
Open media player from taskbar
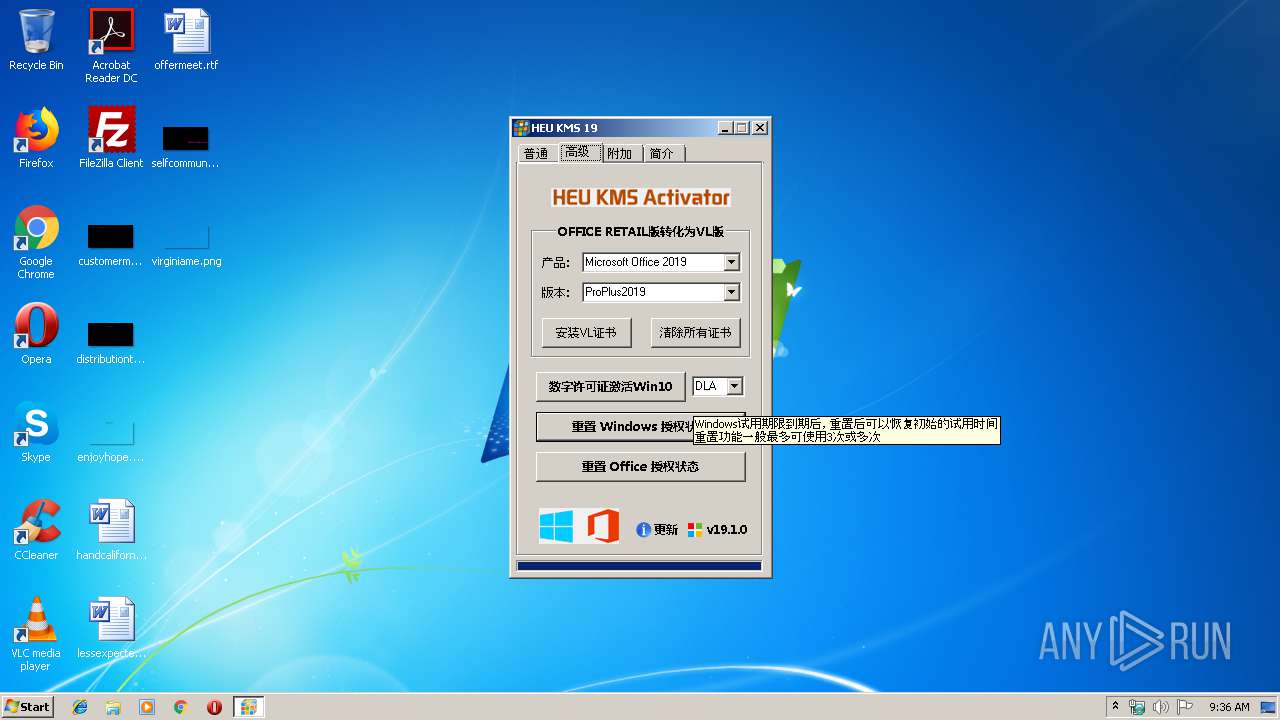[x=147, y=707]
